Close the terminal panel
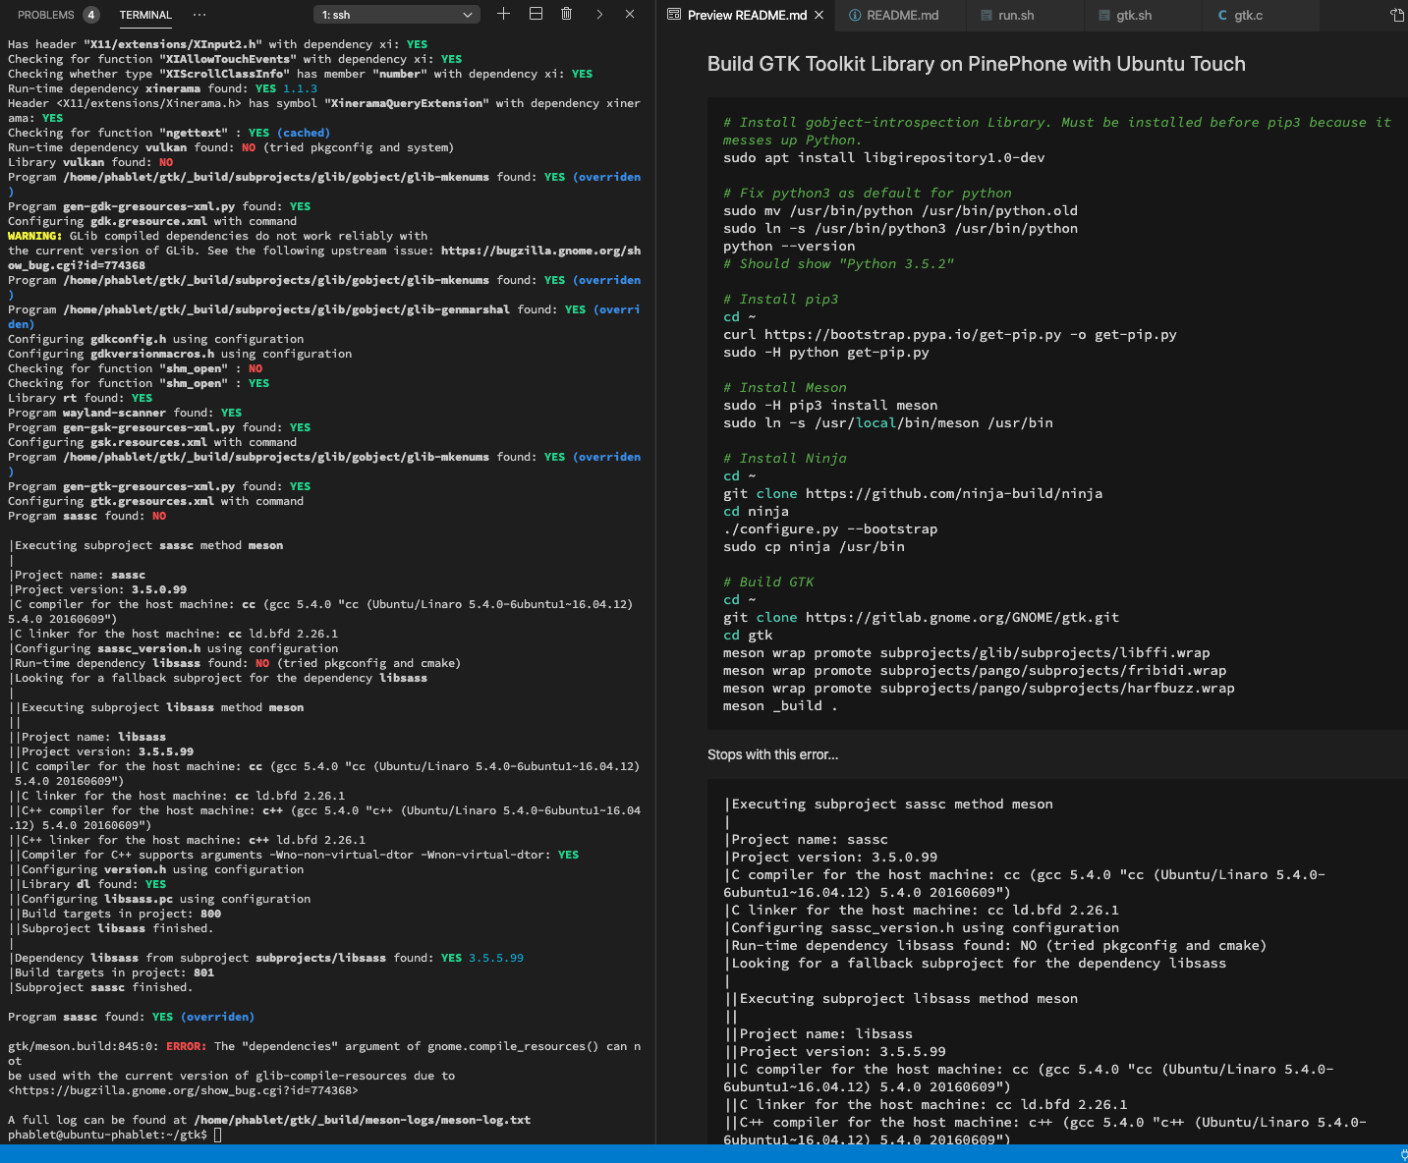Viewport: 1408px width, 1163px height. [630, 14]
